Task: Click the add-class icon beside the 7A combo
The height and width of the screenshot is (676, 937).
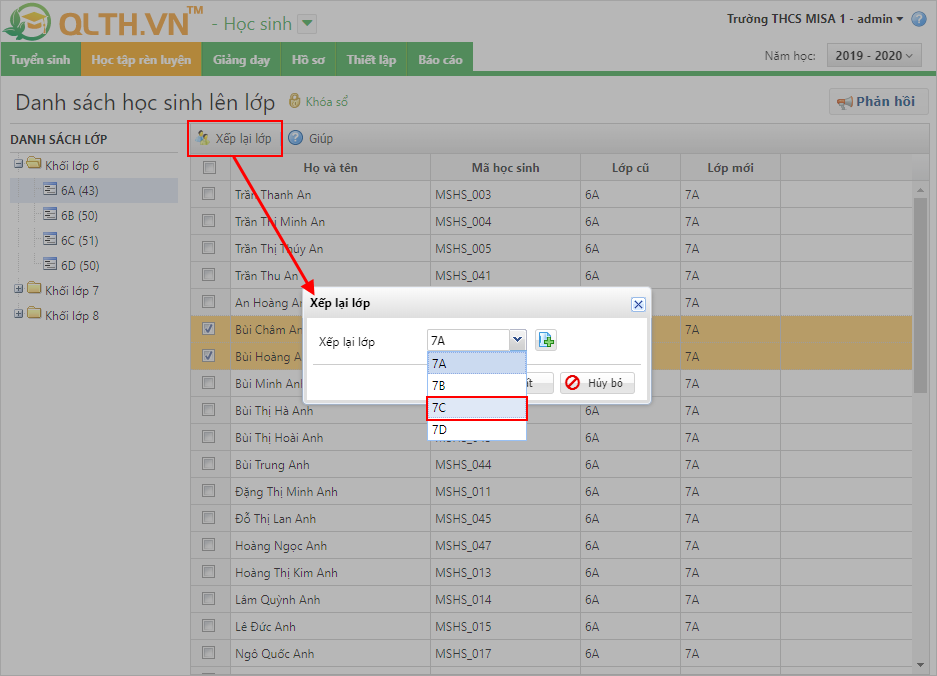Action: pyautogui.click(x=546, y=340)
